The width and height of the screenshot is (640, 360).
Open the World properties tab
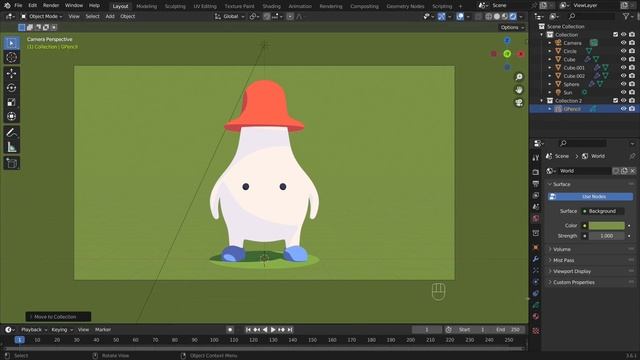[x=536, y=218]
